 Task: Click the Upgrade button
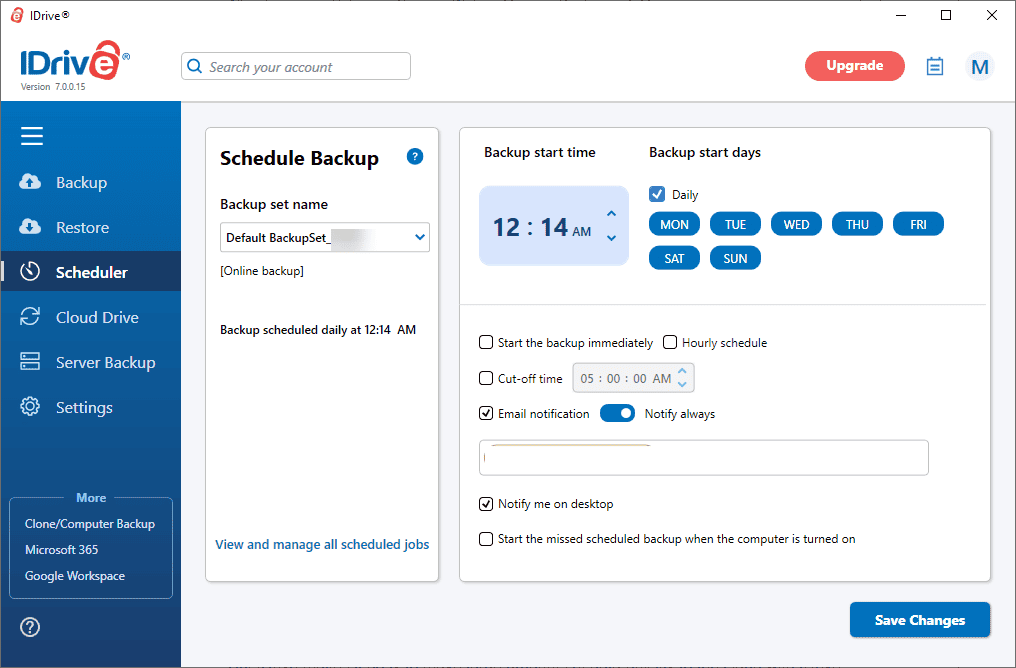pyautogui.click(x=855, y=66)
